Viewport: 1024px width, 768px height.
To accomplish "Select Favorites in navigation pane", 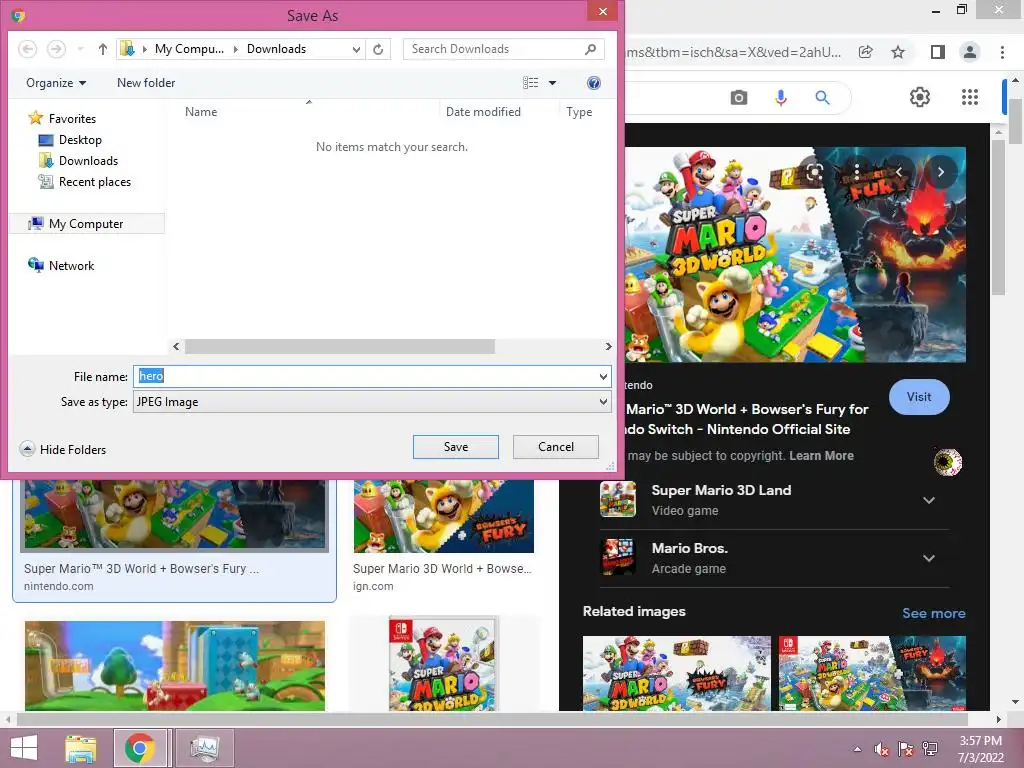I will [x=62, y=119].
